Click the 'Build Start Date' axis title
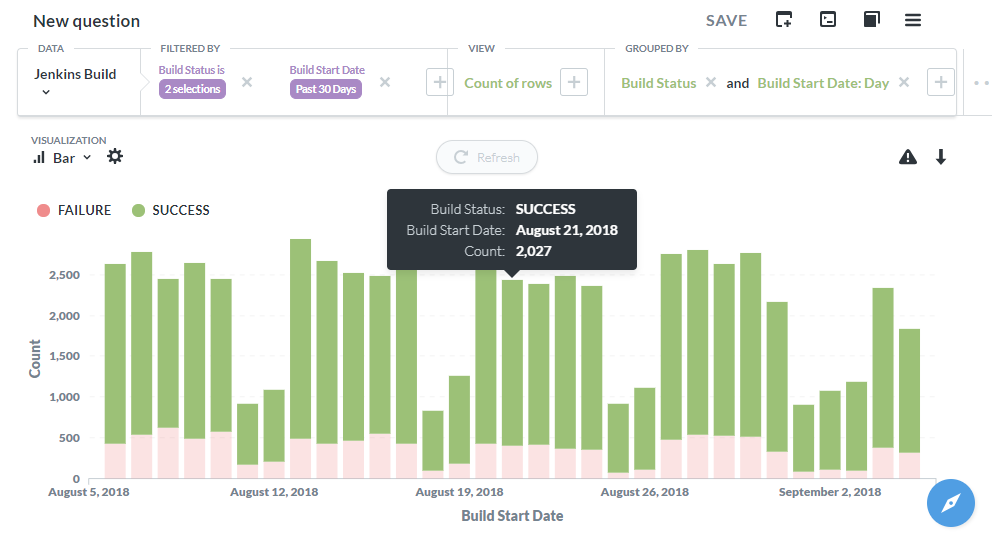992x549 pixels. tap(512, 516)
